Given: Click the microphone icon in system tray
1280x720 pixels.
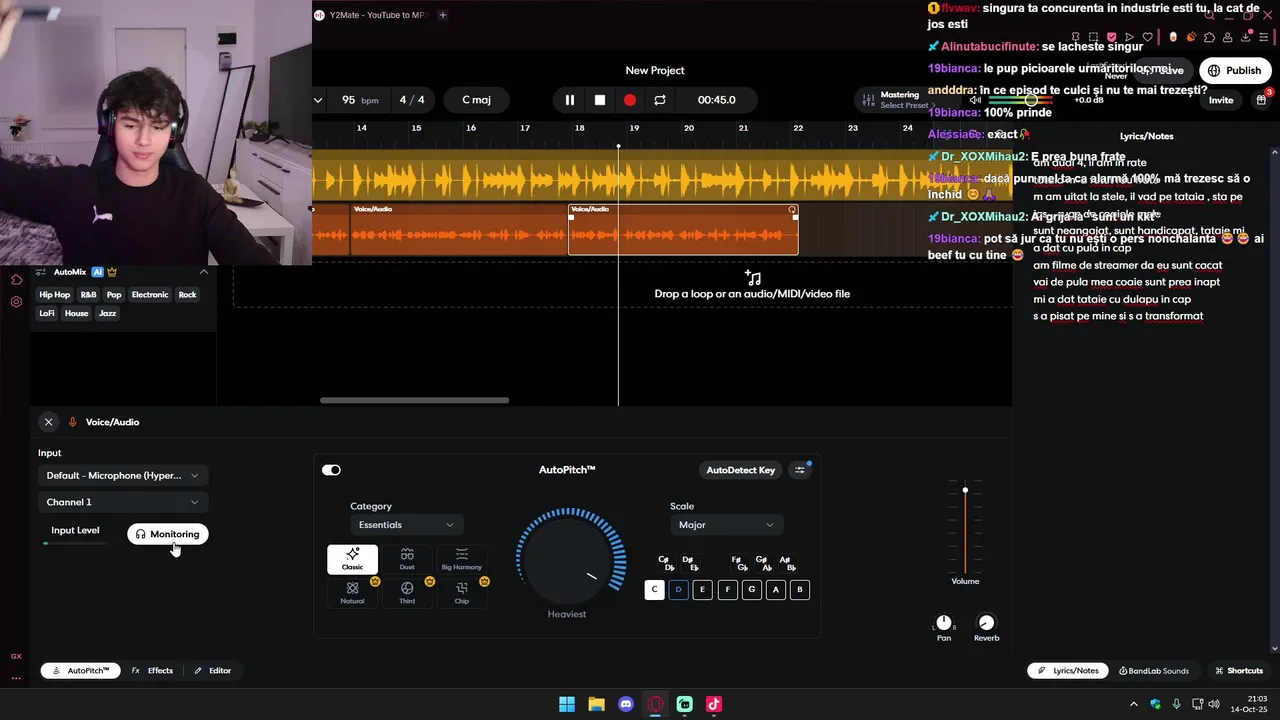Looking at the screenshot, I should pos(1177,704).
